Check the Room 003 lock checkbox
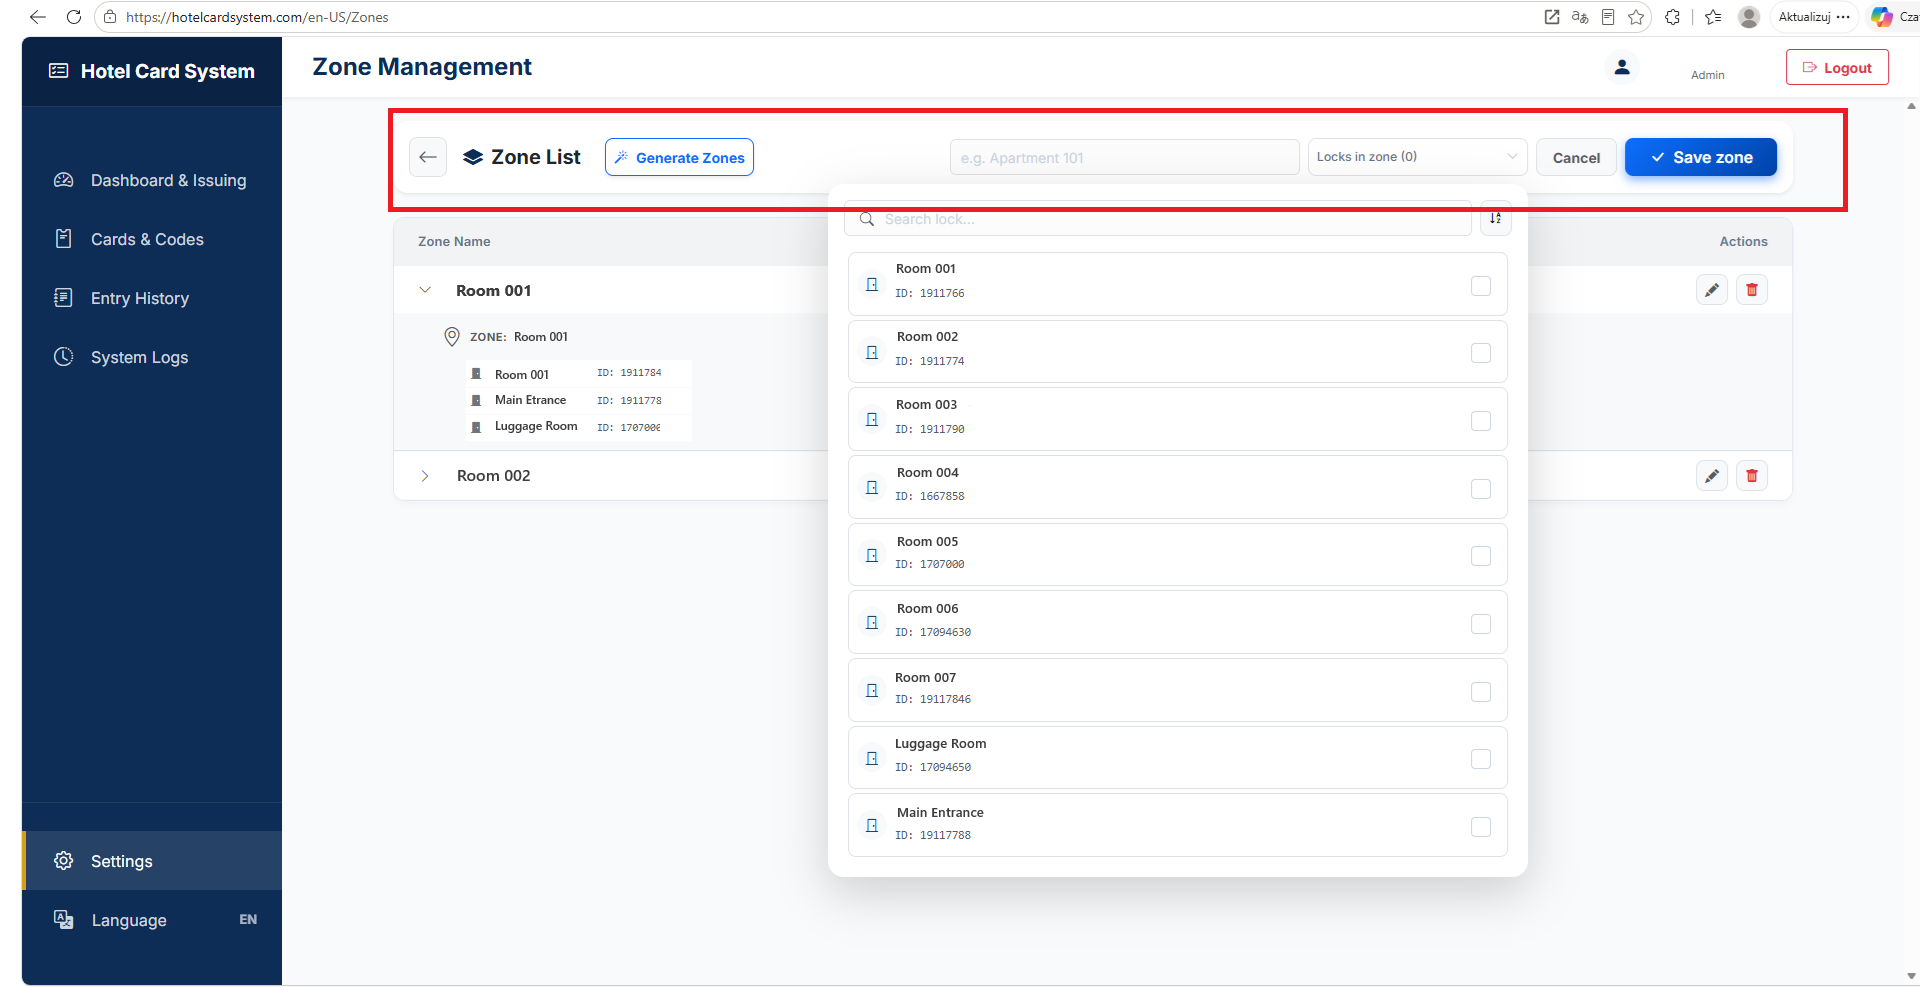 [x=1481, y=421]
